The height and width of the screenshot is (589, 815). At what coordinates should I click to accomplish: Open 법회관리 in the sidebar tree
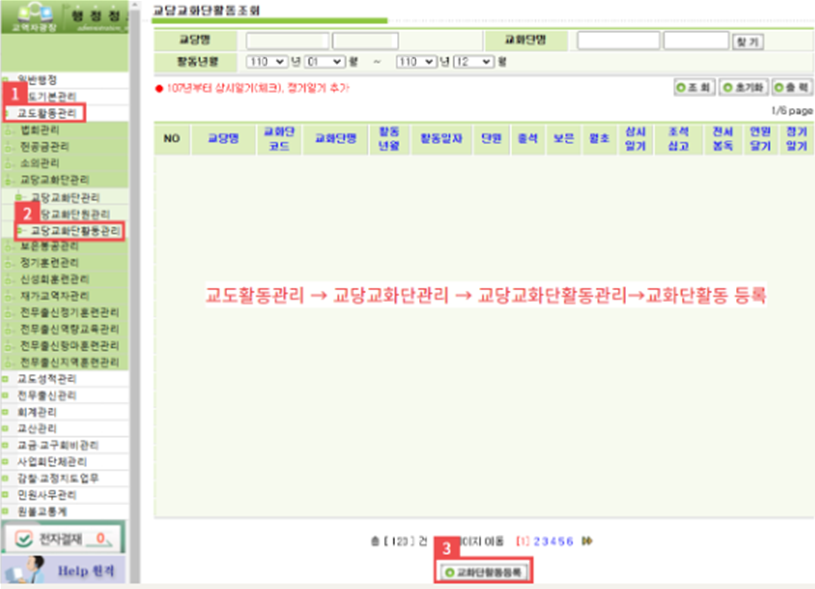[x=40, y=130]
